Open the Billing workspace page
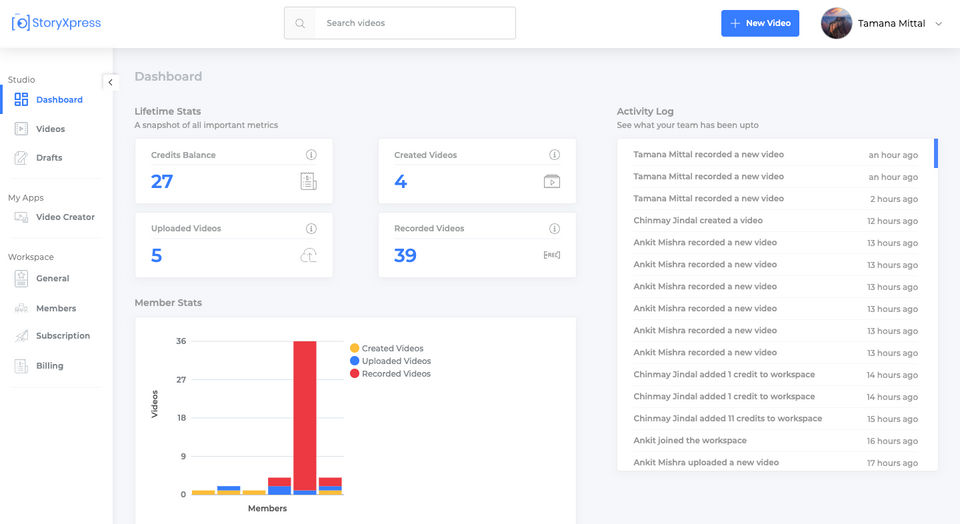 pos(49,366)
